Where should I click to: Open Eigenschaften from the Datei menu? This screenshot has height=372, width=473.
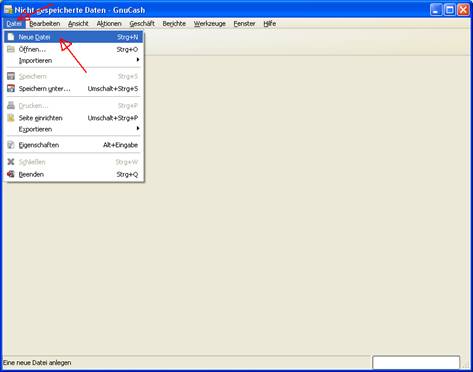point(73,145)
